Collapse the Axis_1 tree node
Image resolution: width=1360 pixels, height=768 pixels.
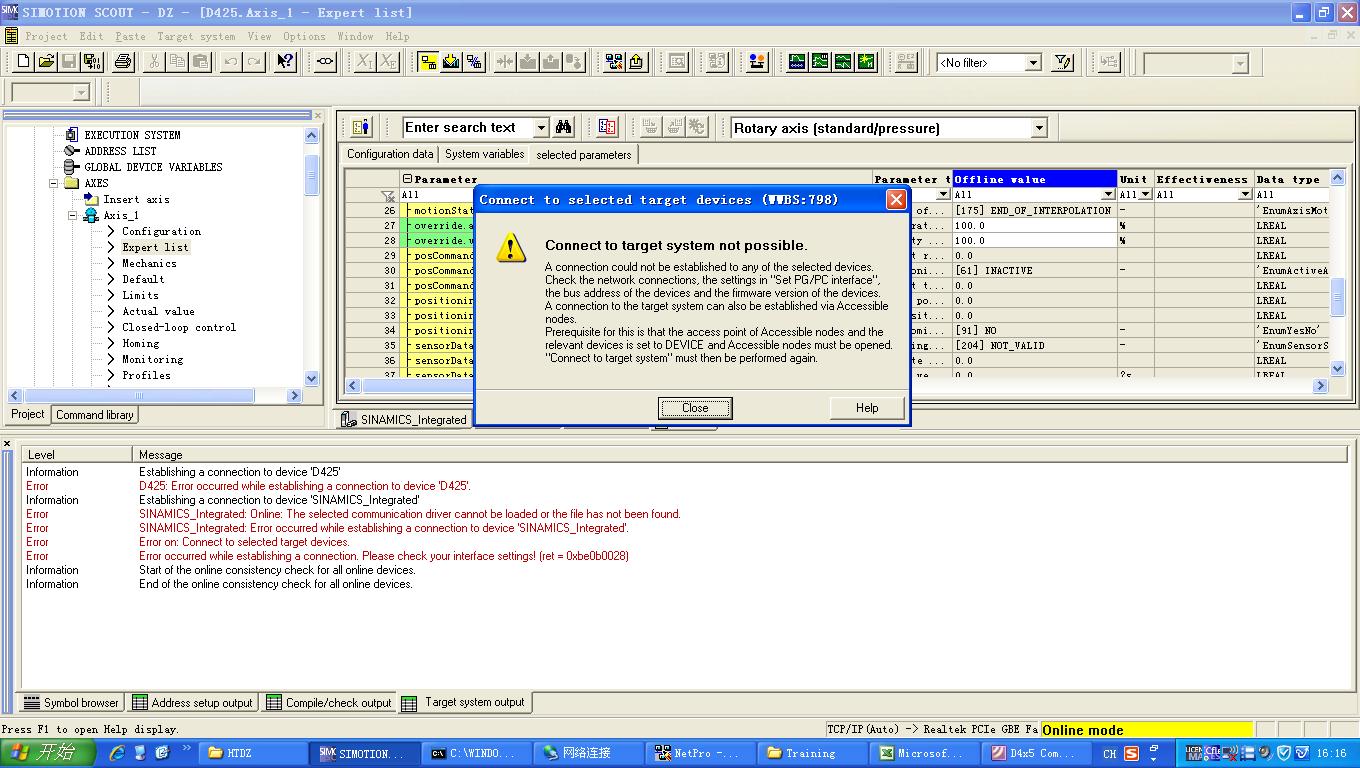(x=73, y=215)
